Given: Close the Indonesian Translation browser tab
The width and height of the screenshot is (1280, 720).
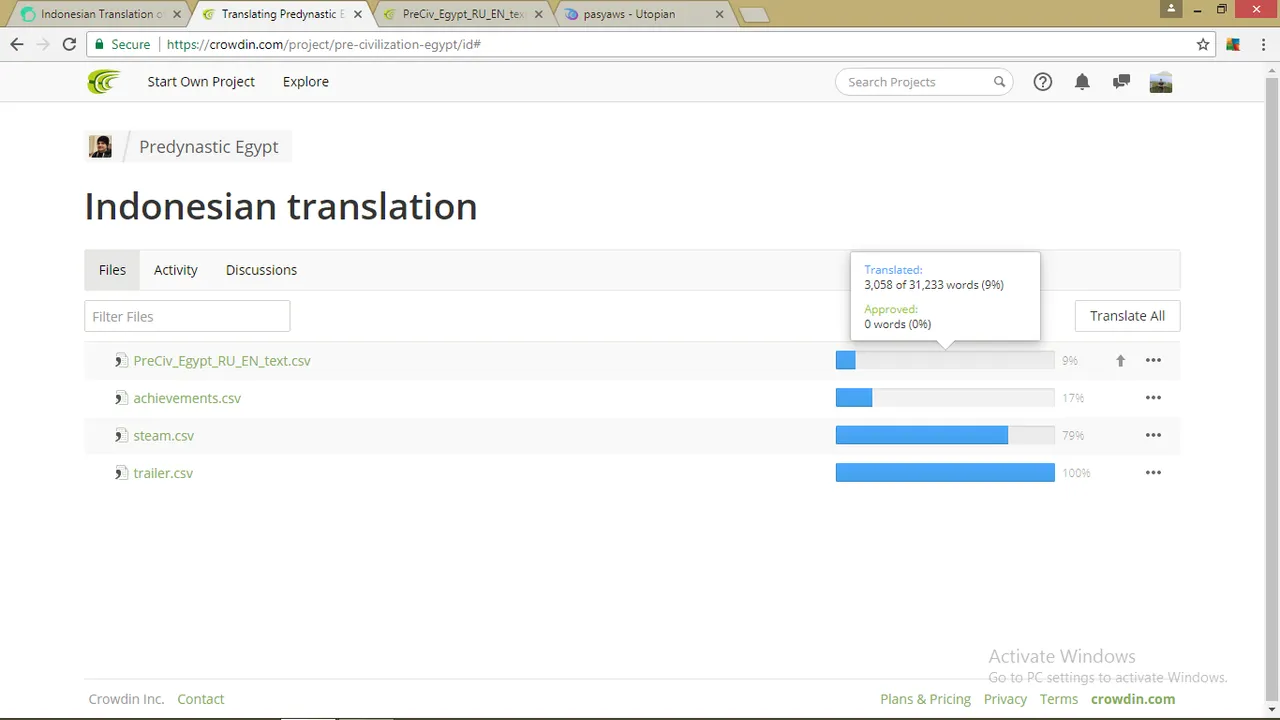Looking at the screenshot, I should coord(177,15).
